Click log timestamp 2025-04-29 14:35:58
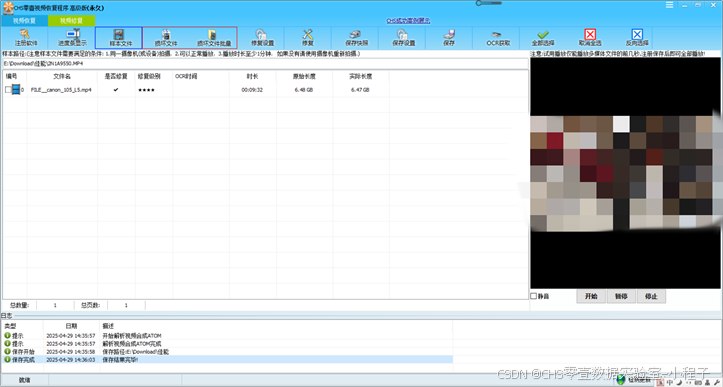 71,351
